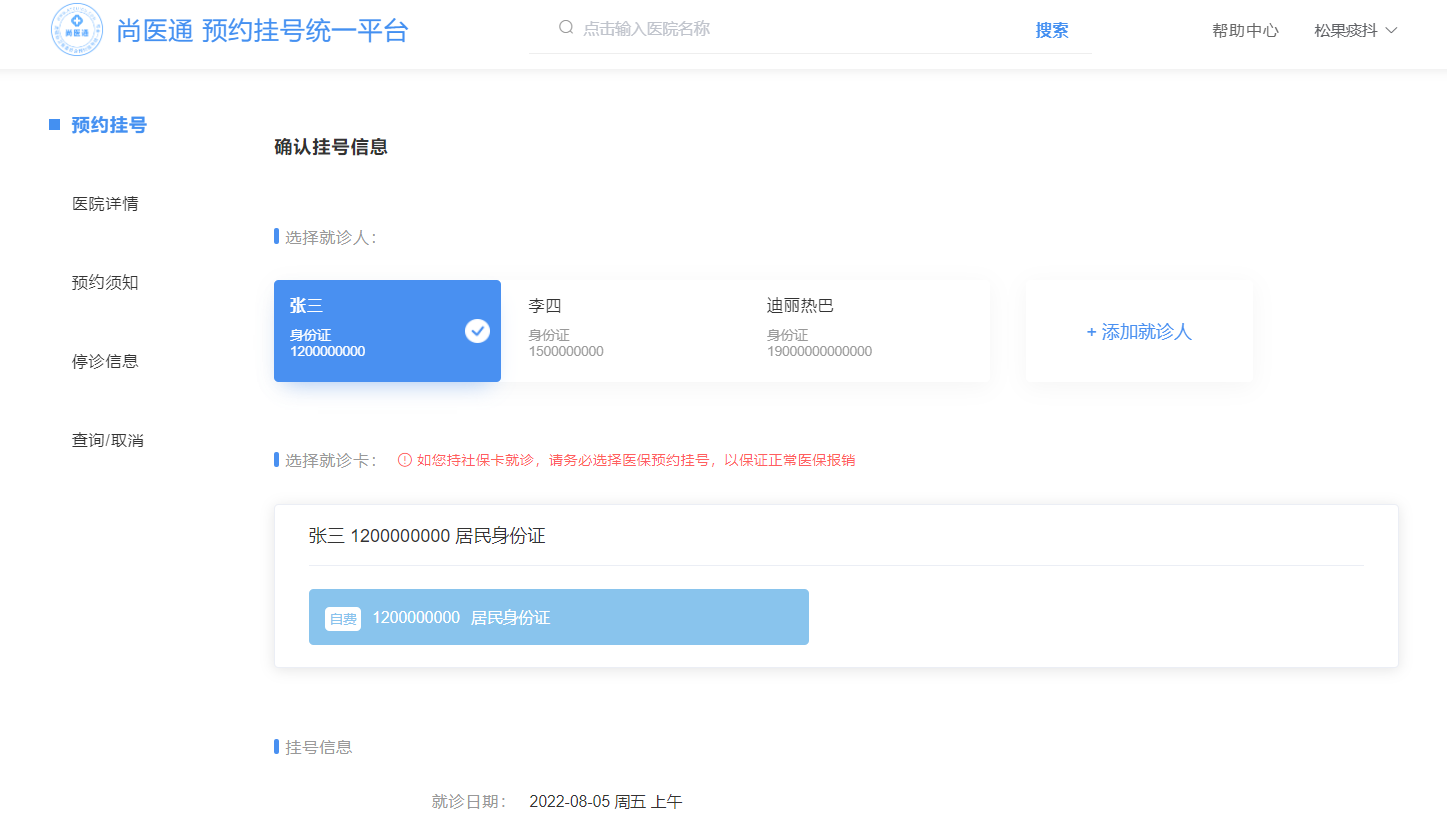Click ID number 19000000000000 under 迪丽热巴

point(819,351)
